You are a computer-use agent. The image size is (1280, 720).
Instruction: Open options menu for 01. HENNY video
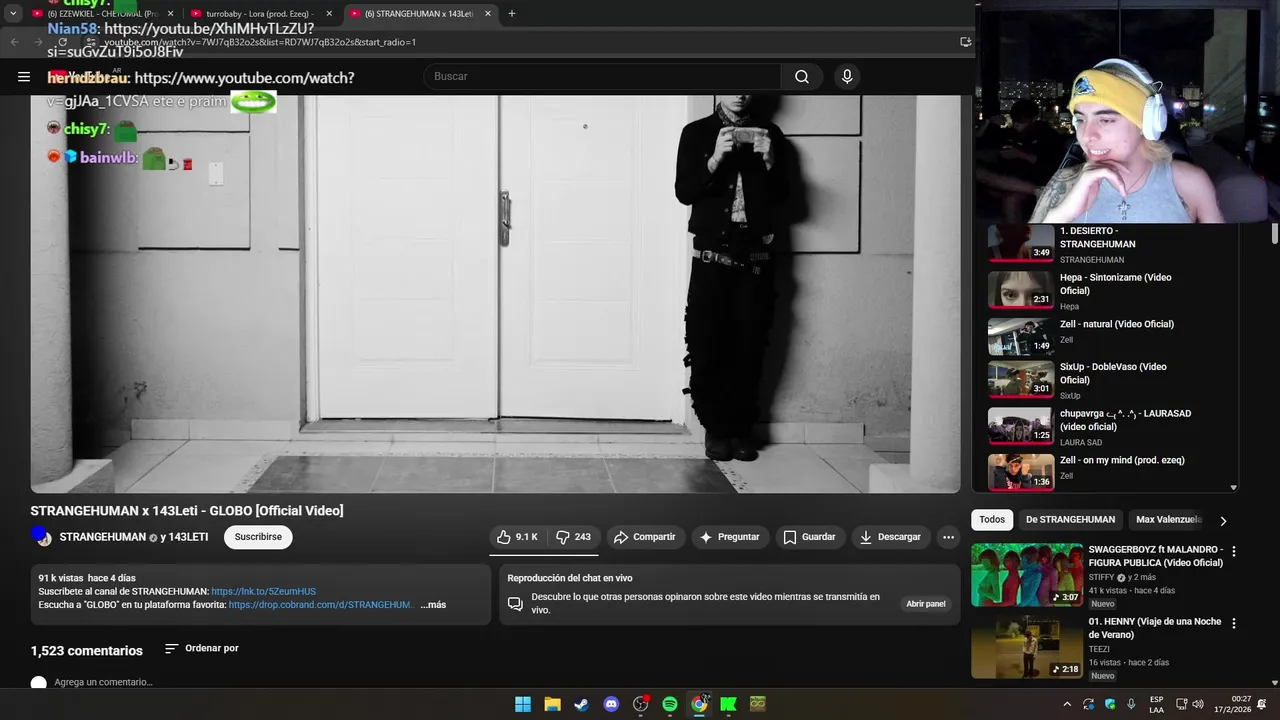tap(1234, 624)
